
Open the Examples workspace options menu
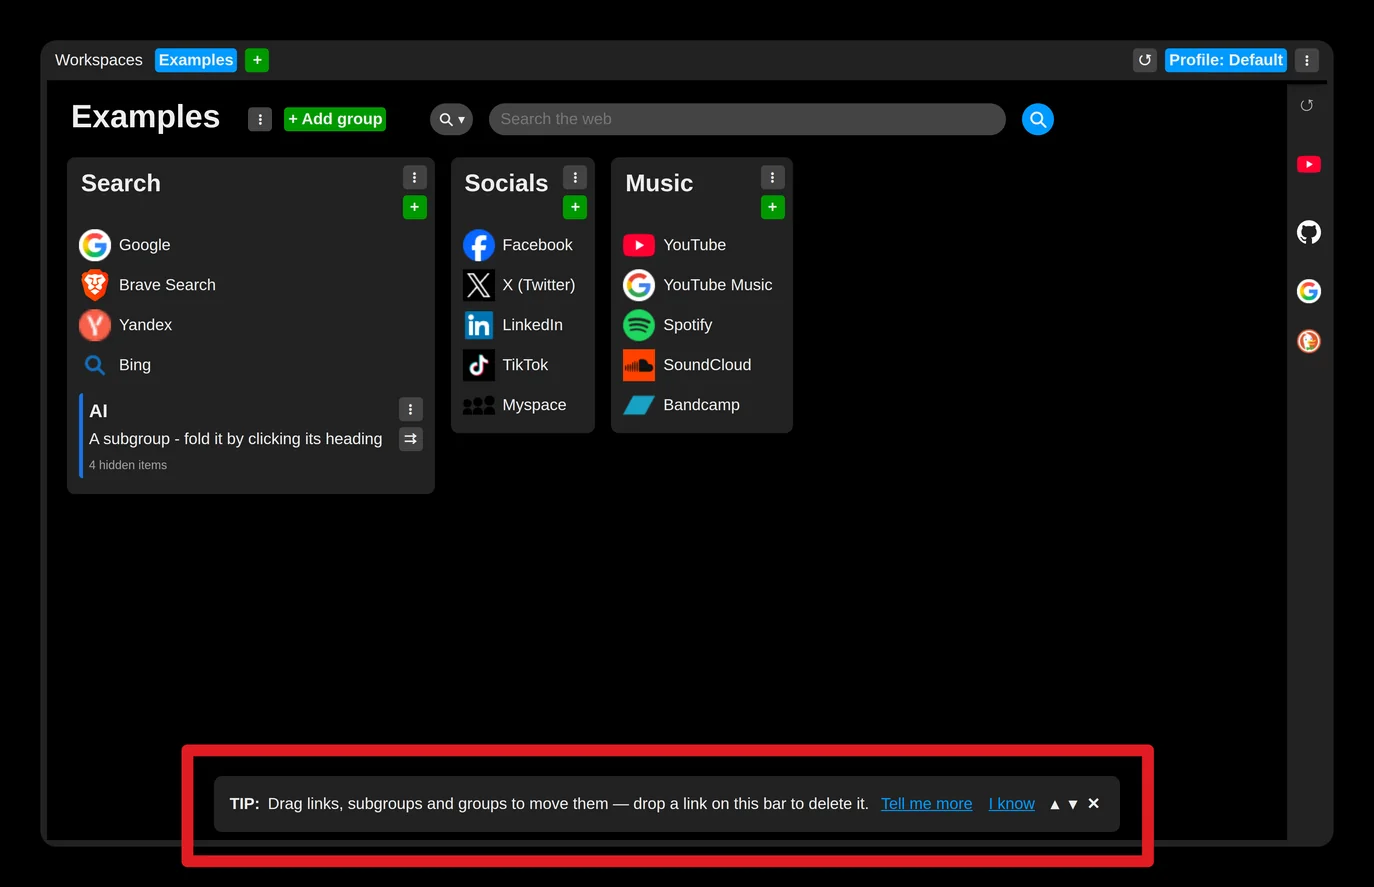click(260, 119)
